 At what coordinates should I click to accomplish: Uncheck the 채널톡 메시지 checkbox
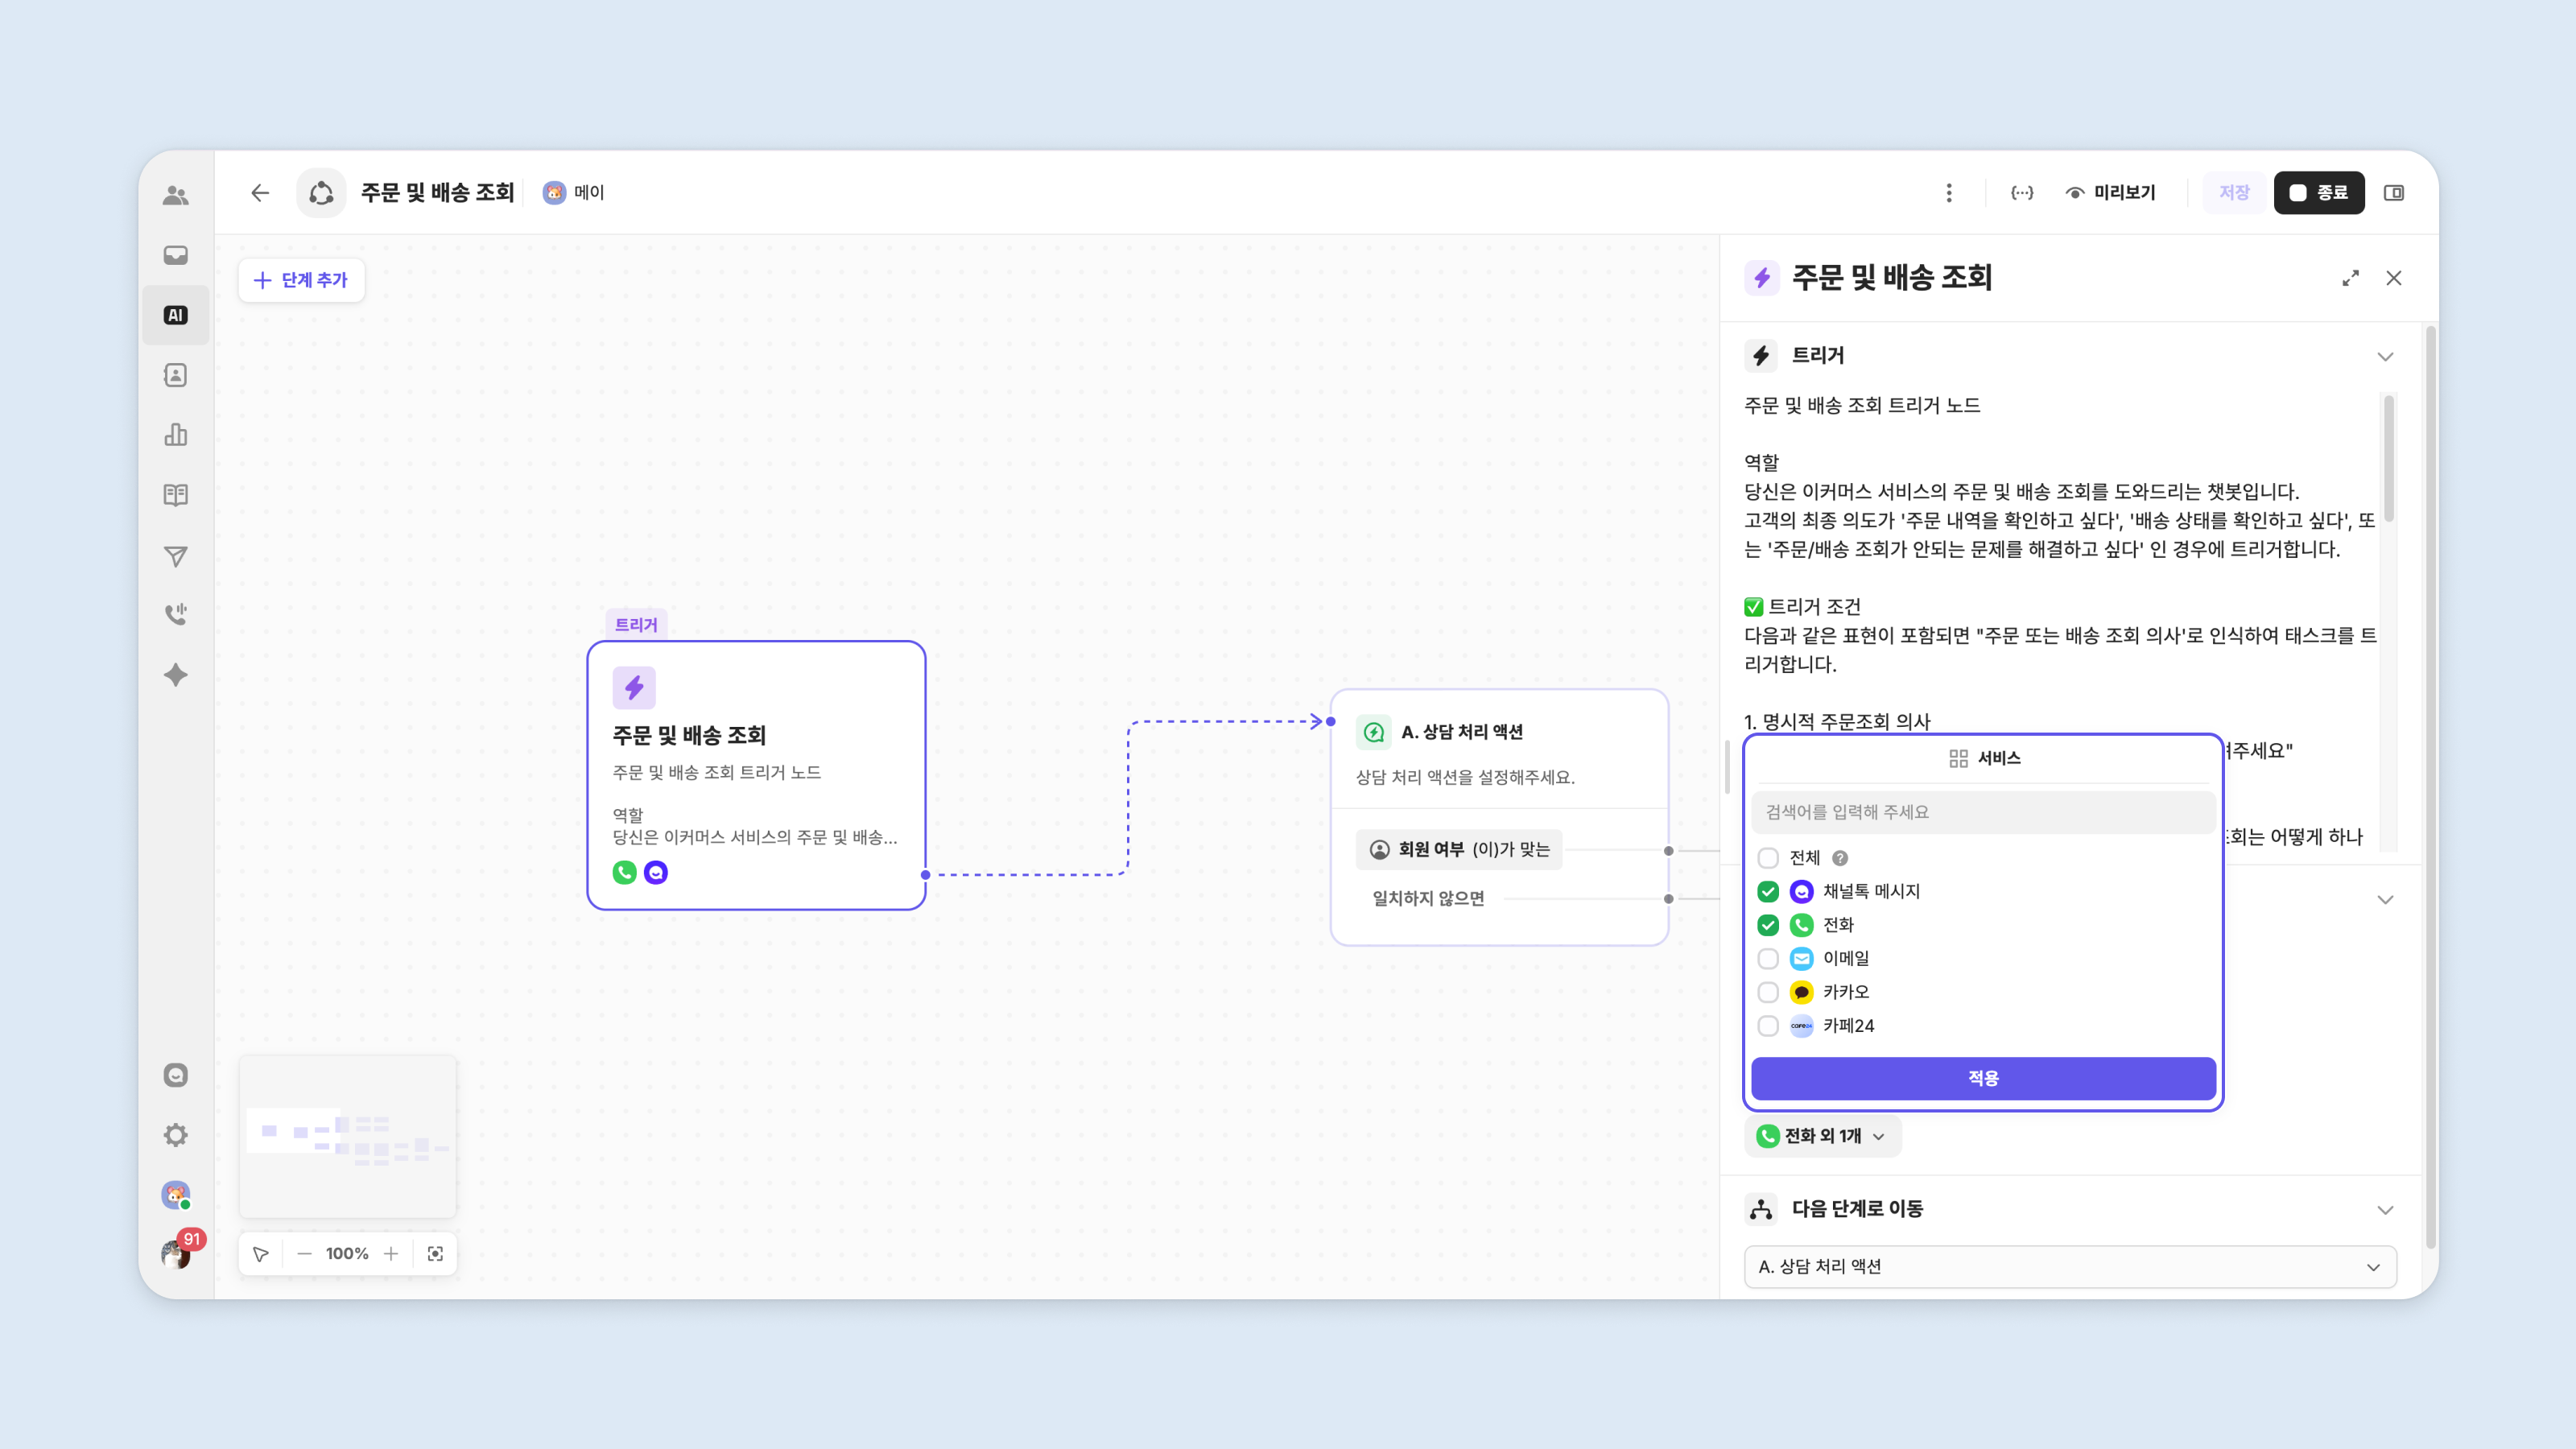(x=1768, y=892)
